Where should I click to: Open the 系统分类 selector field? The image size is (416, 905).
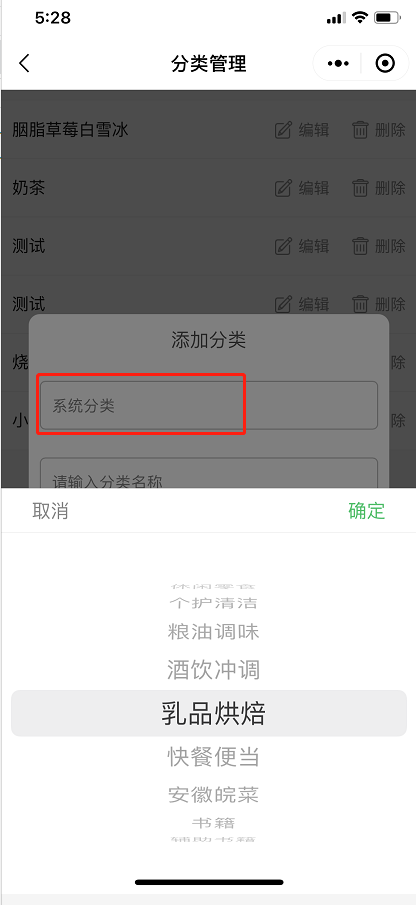pos(209,405)
